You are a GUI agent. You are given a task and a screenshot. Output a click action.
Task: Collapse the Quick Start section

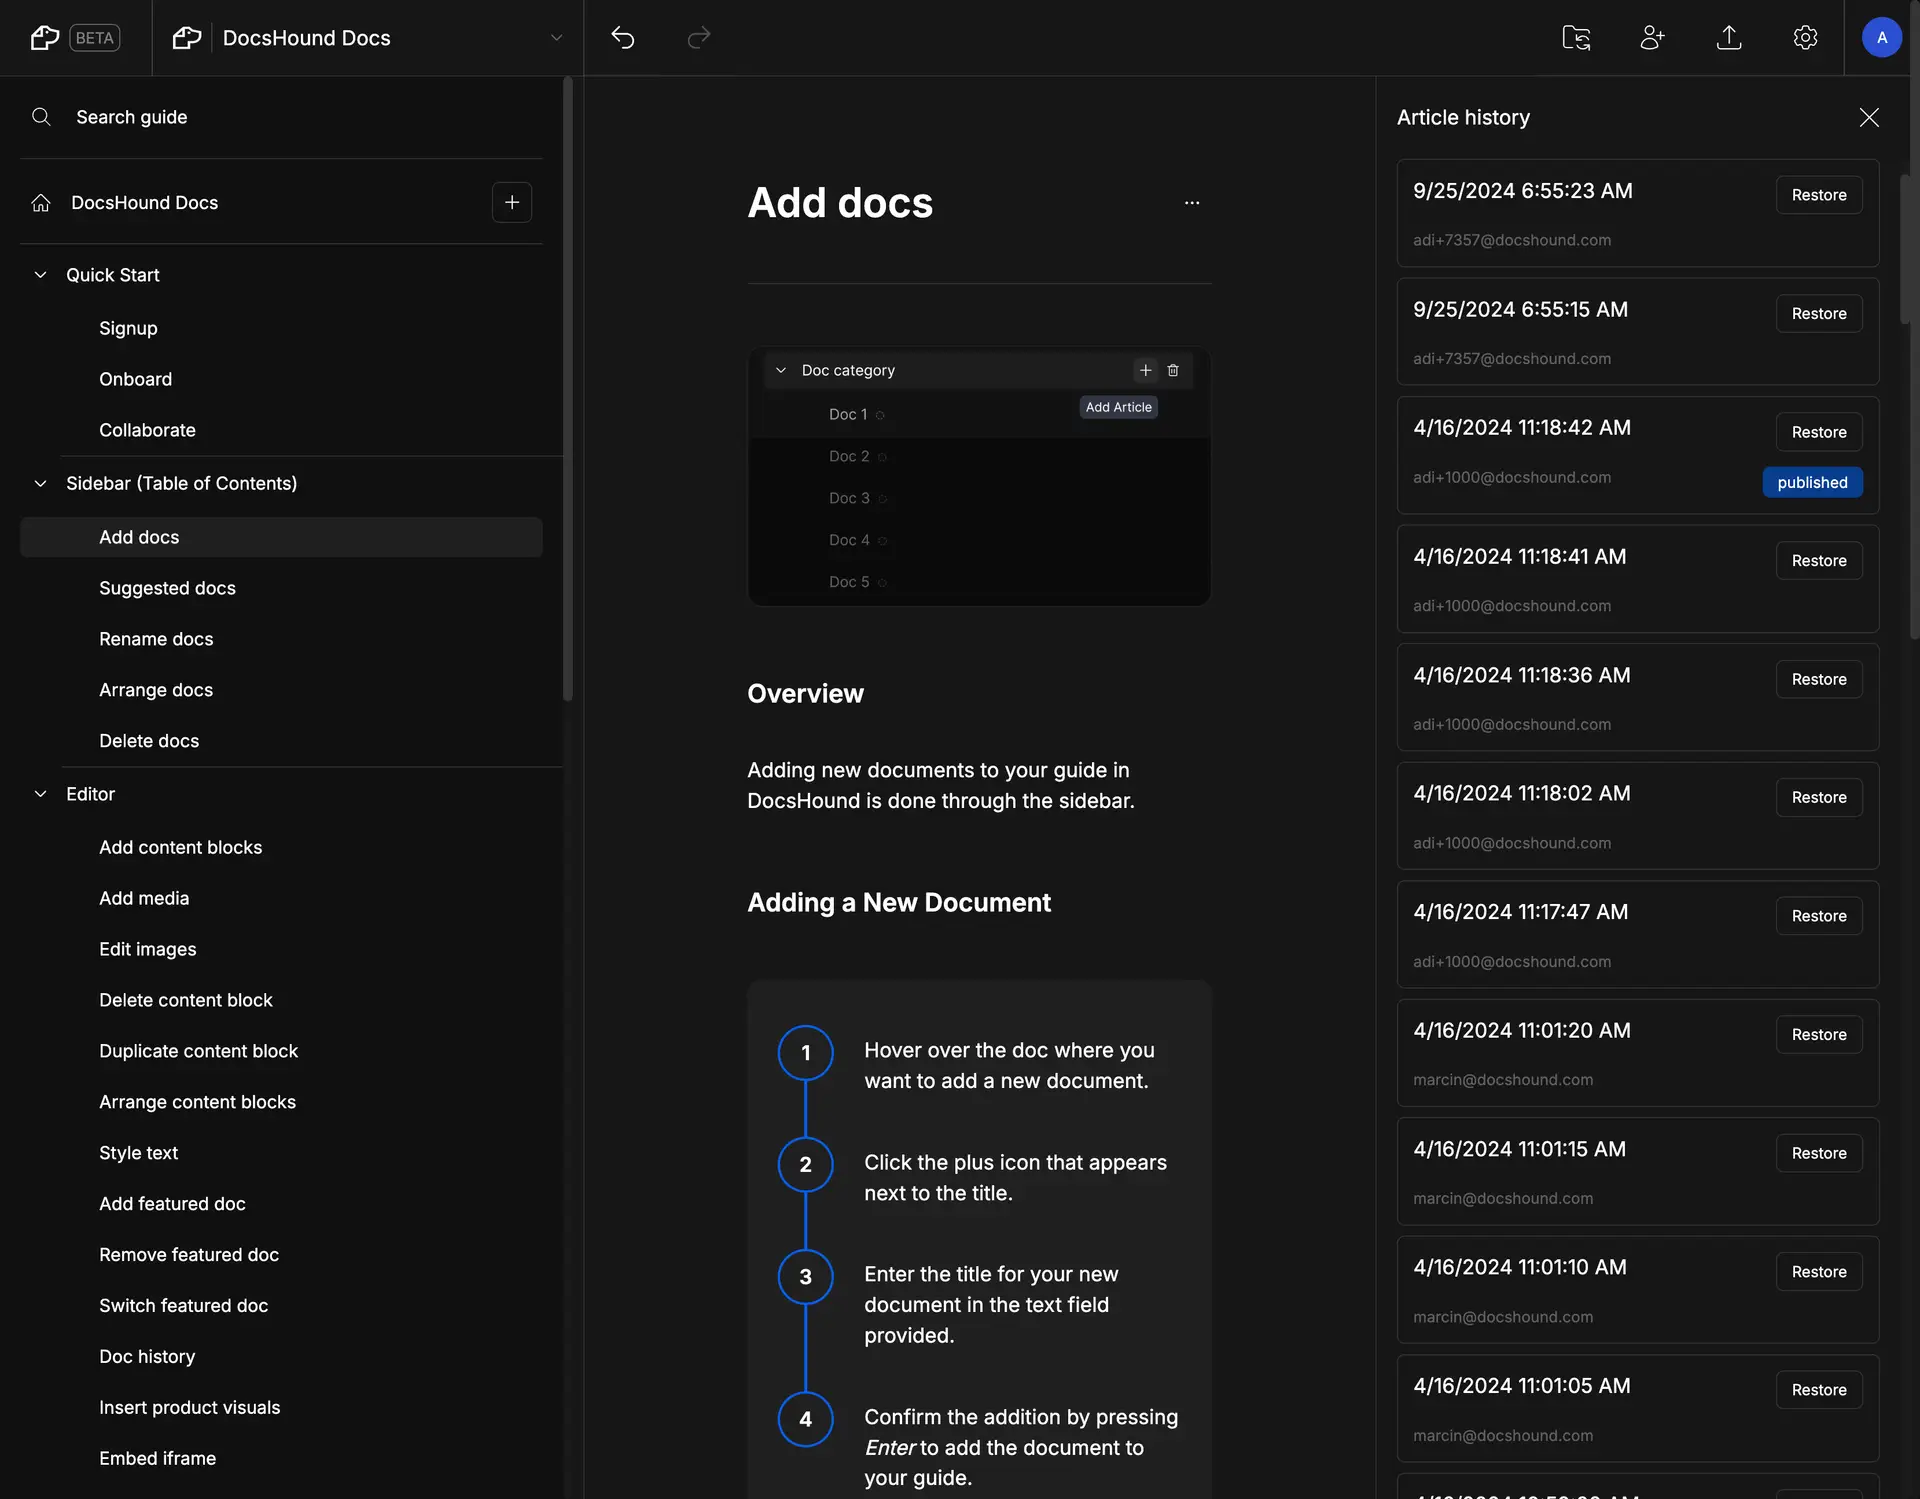pos(41,275)
